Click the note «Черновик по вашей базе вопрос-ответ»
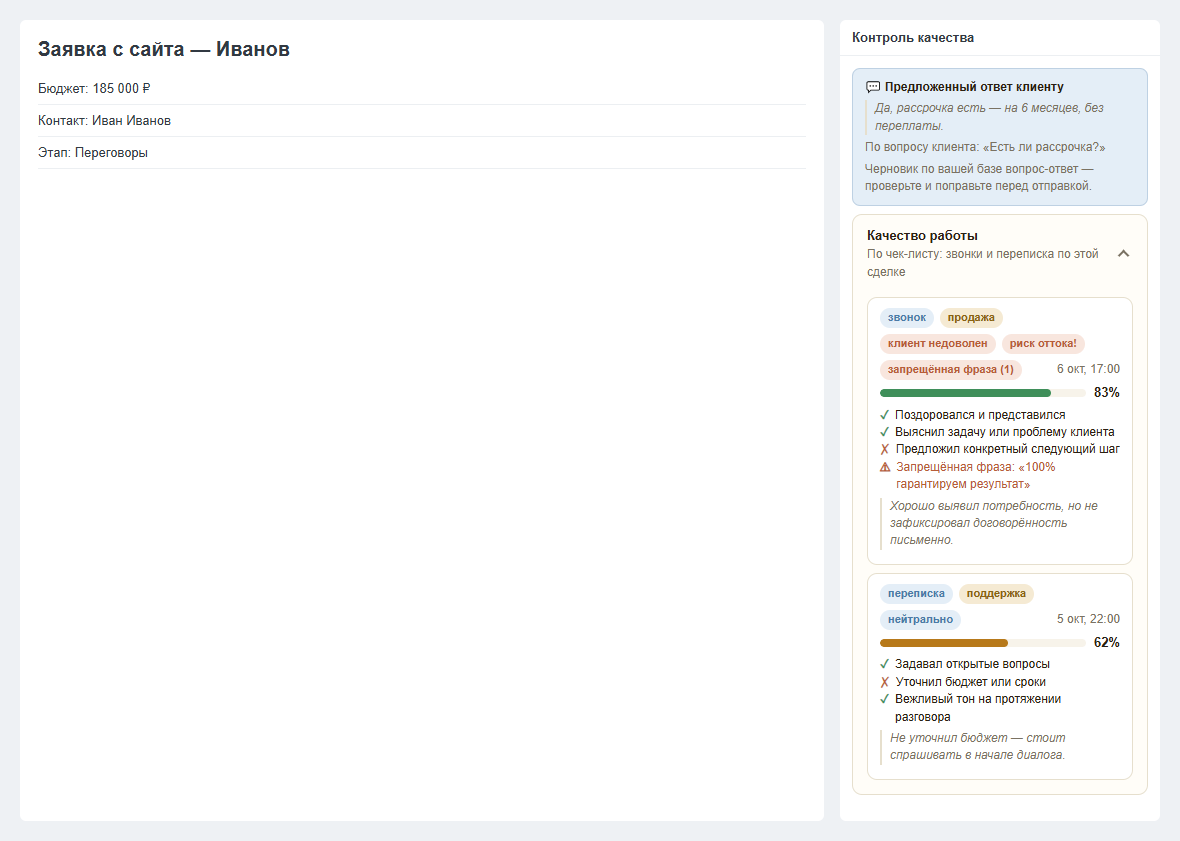Screen dimensions: 1180x841 979,178
